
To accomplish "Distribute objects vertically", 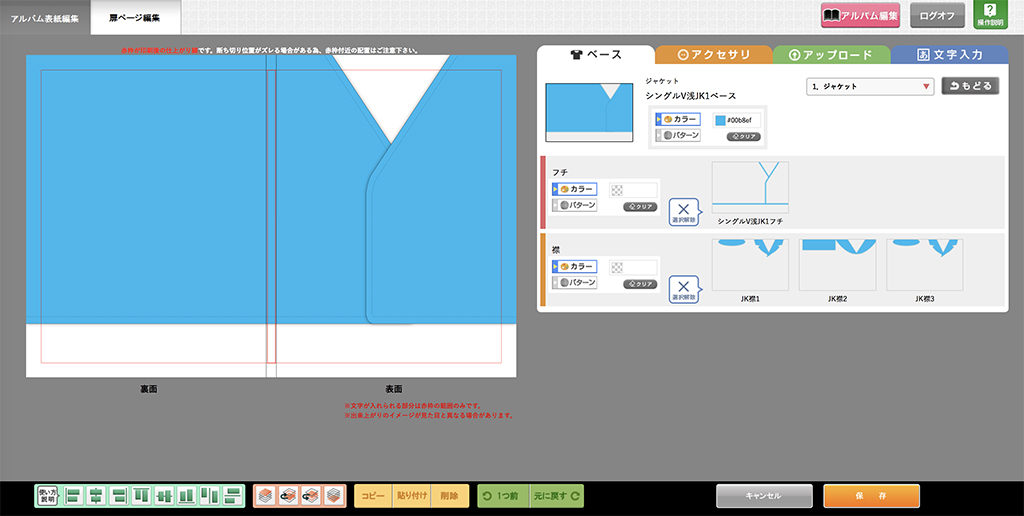I will pos(232,496).
